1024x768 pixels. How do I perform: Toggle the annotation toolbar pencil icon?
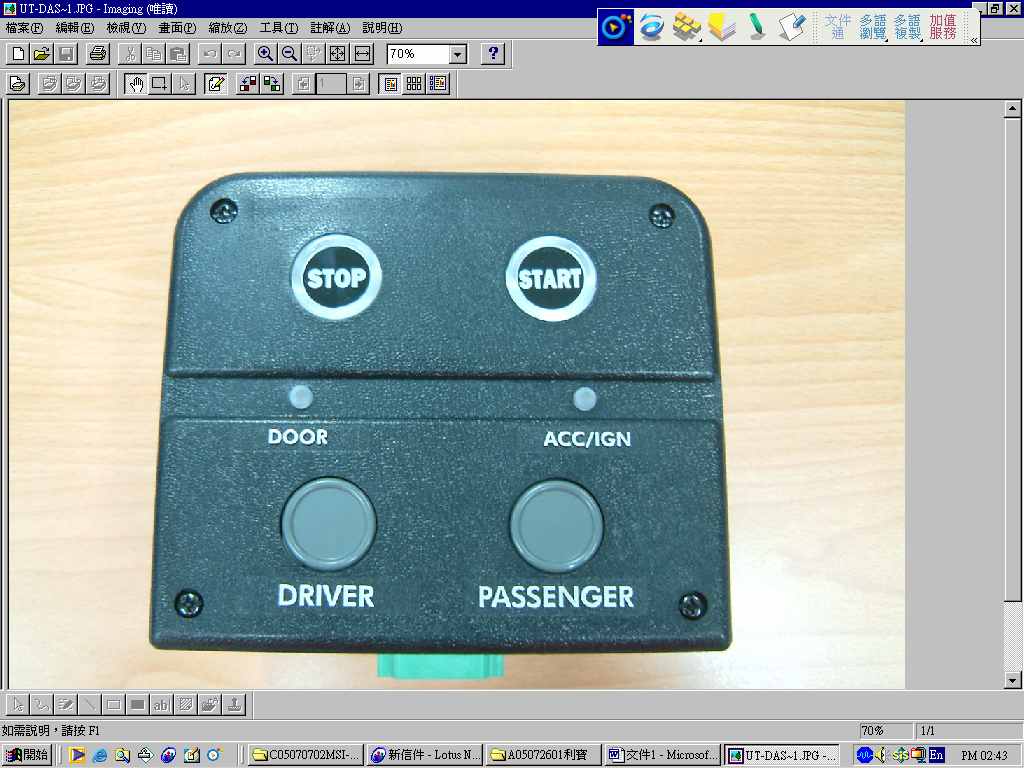(x=215, y=84)
